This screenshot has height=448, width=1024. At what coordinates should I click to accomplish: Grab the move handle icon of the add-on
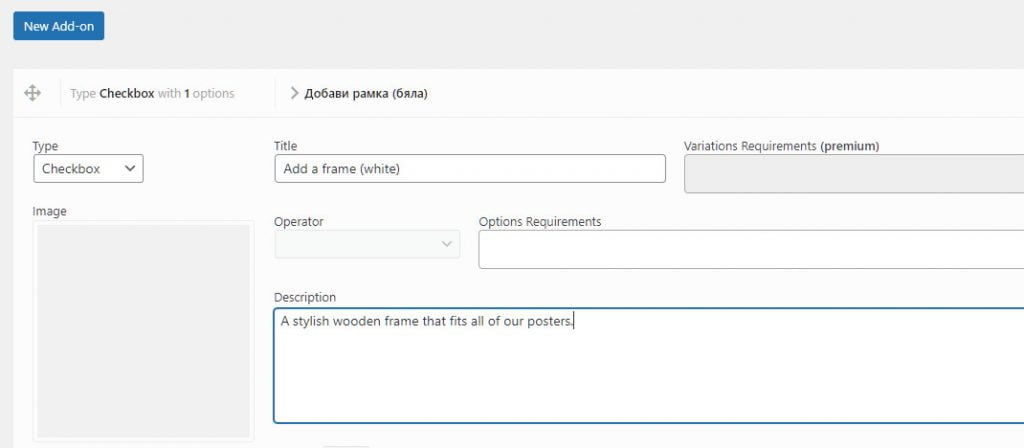click(x=32, y=93)
